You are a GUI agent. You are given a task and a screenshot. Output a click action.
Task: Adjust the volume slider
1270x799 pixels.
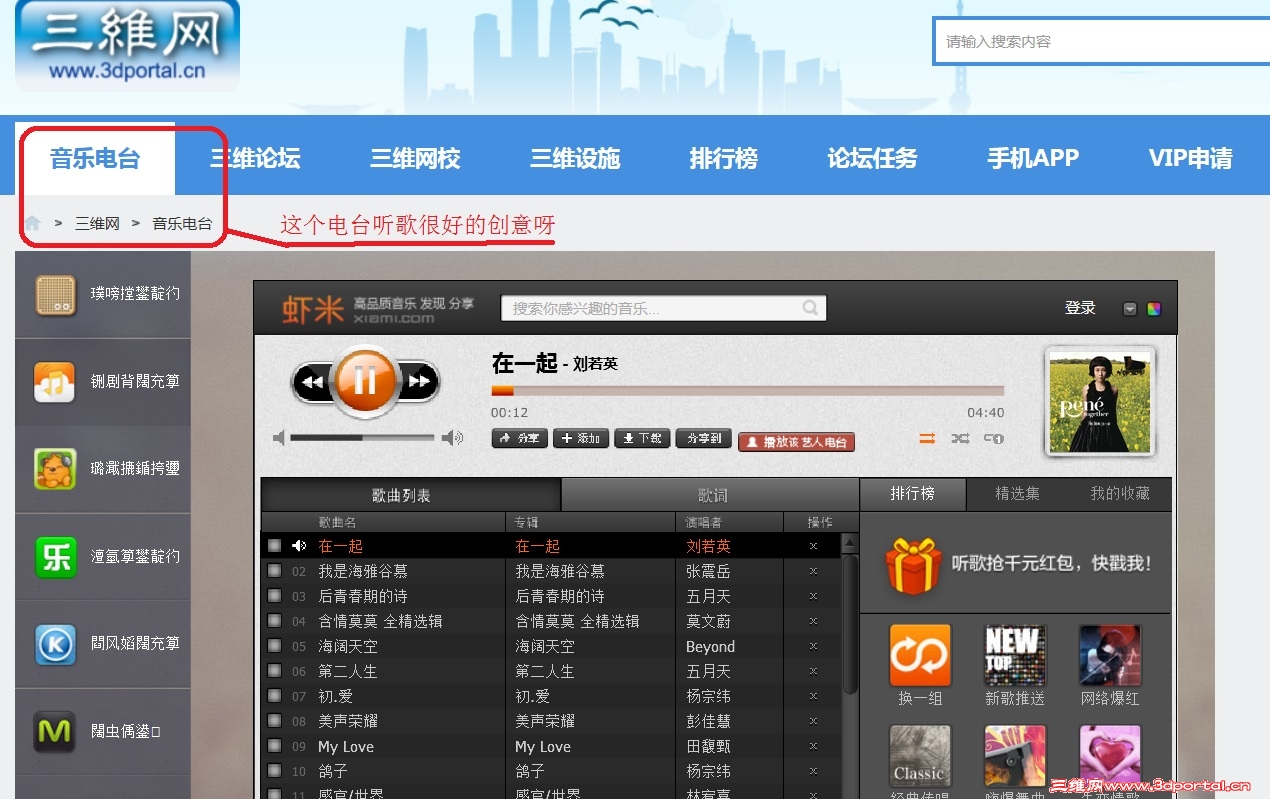(362, 437)
